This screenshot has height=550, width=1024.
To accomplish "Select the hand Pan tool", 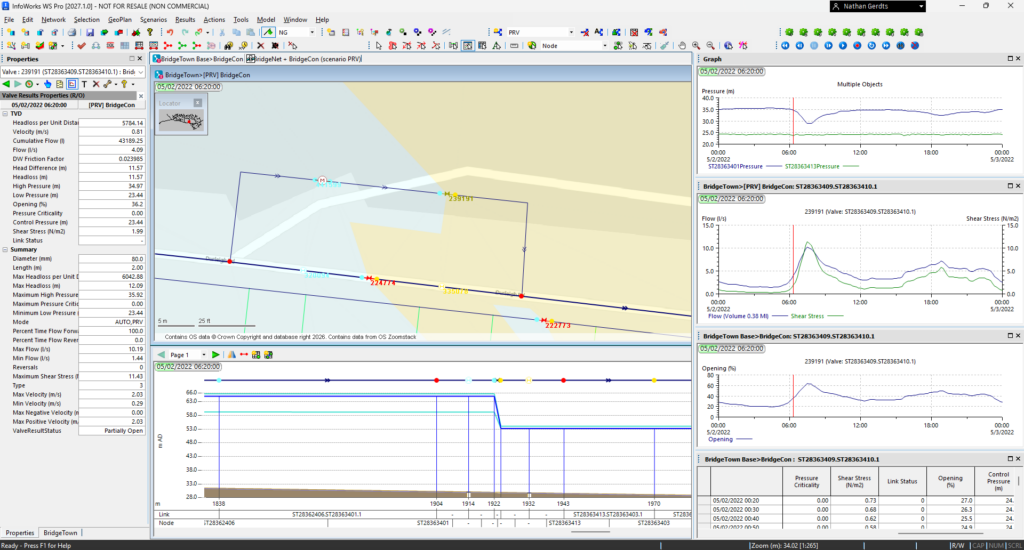I will coord(682,46).
